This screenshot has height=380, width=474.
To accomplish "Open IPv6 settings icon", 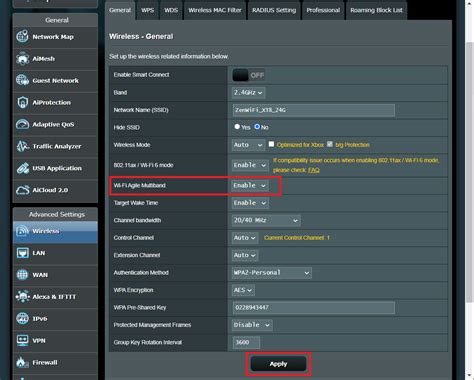I will click(22, 318).
